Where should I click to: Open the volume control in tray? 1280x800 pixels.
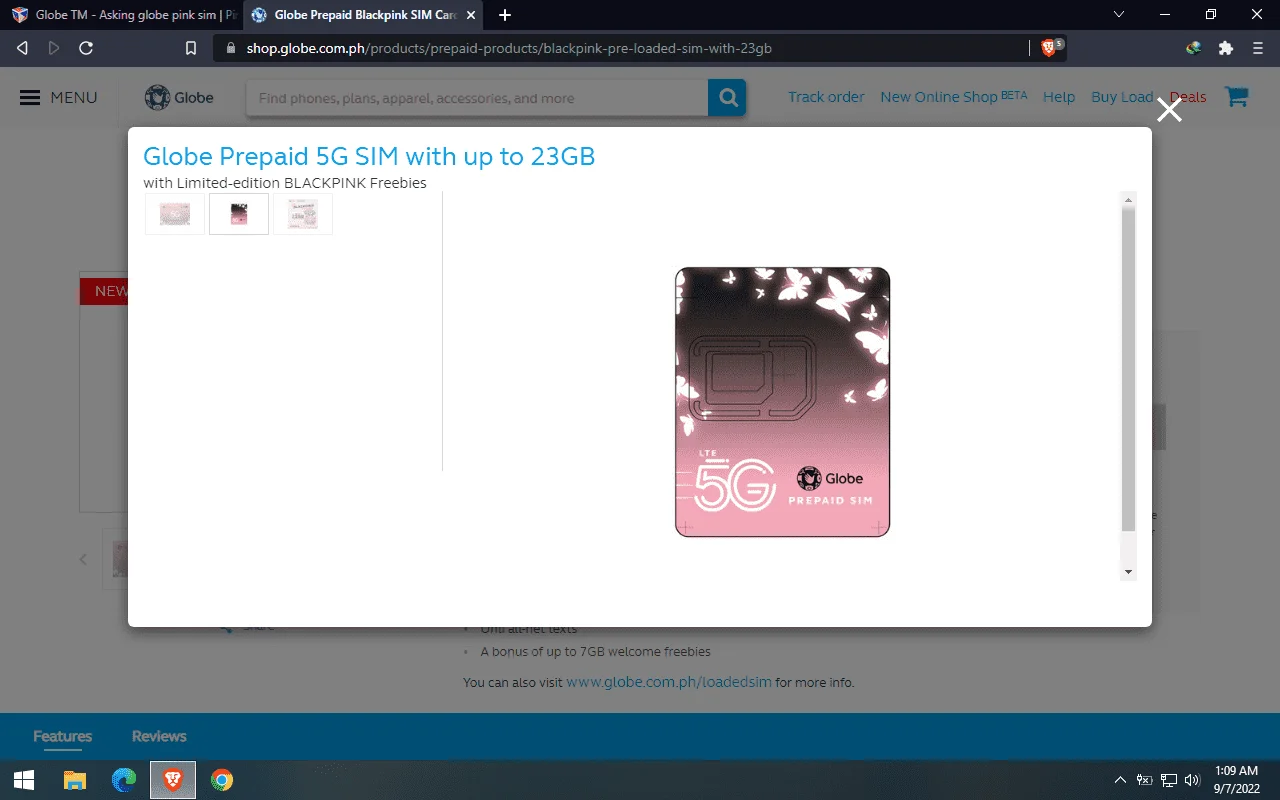coord(1192,780)
